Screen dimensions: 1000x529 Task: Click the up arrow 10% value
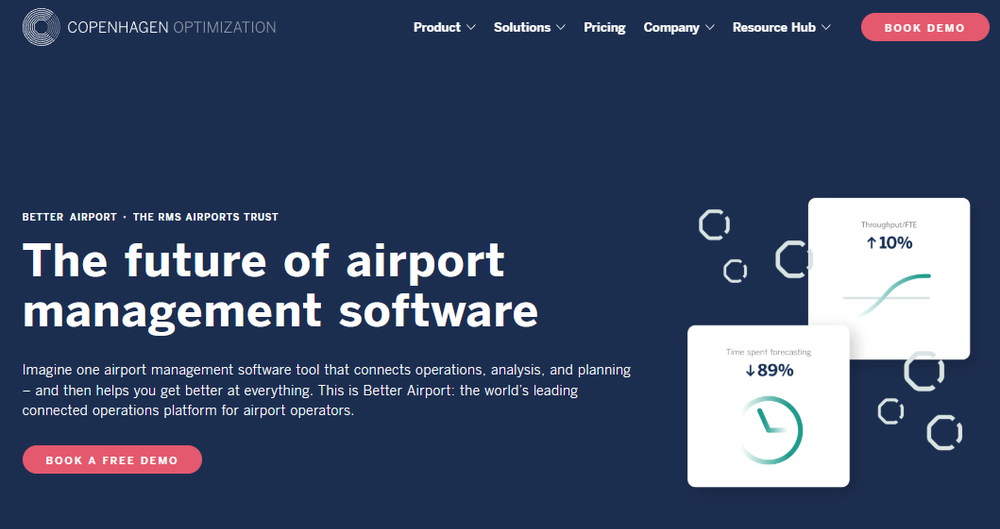pos(889,242)
